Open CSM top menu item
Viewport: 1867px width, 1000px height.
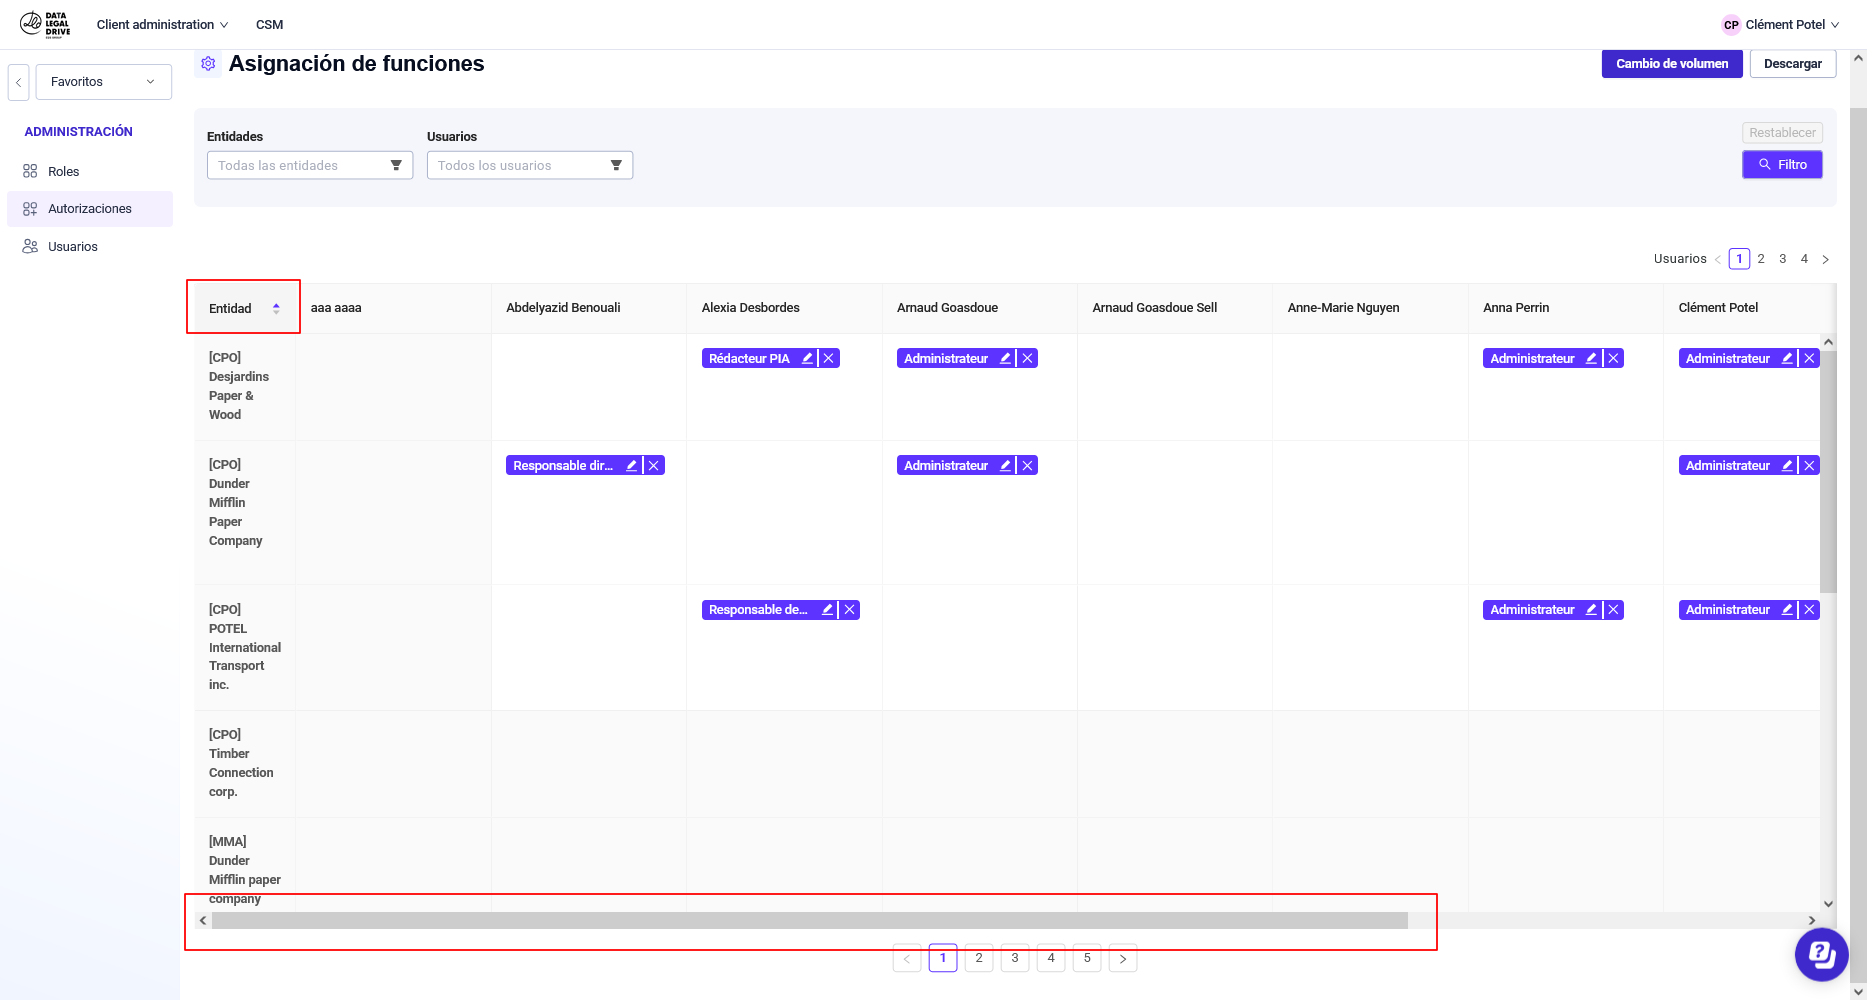click(269, 24)
